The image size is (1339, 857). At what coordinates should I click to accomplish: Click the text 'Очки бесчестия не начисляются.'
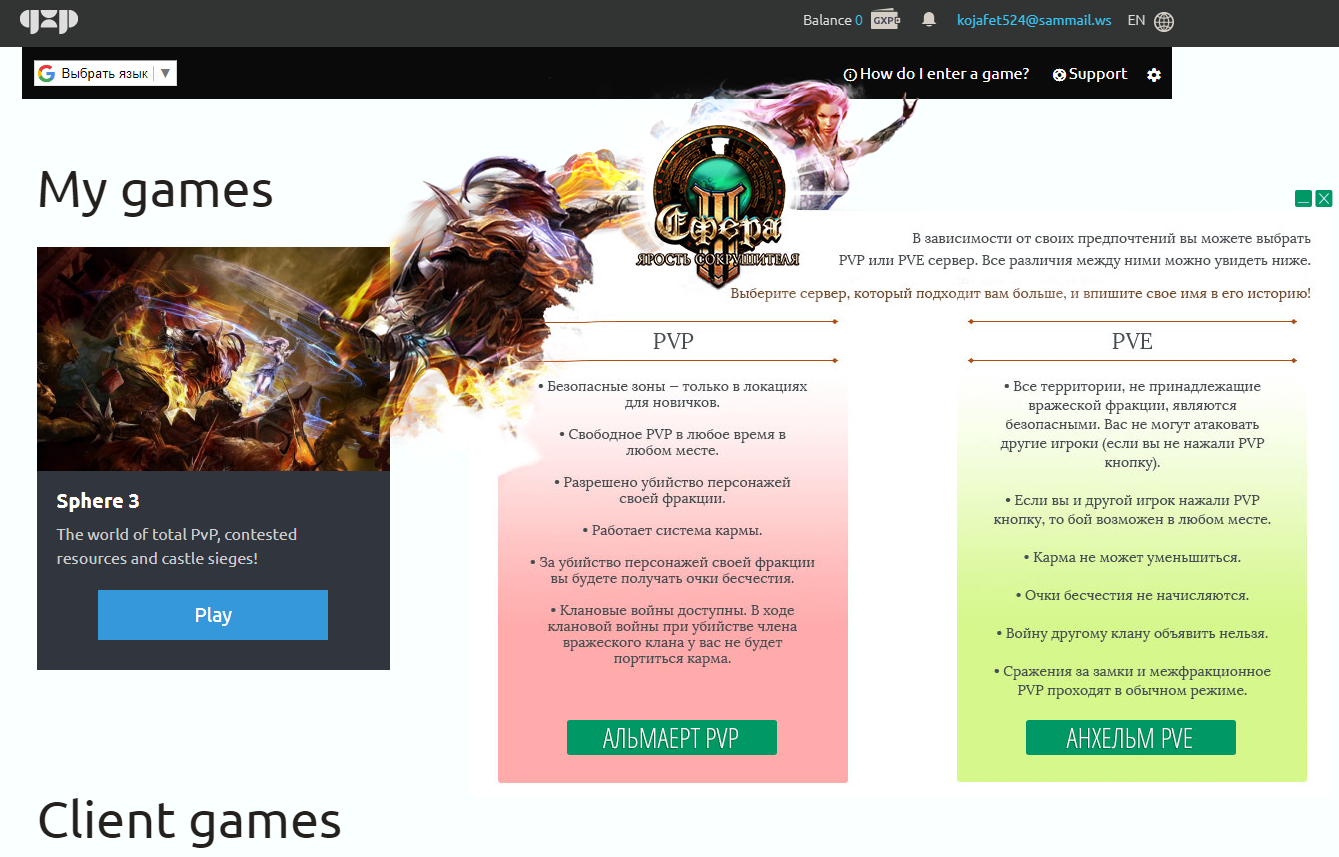tap(1132, 595)
